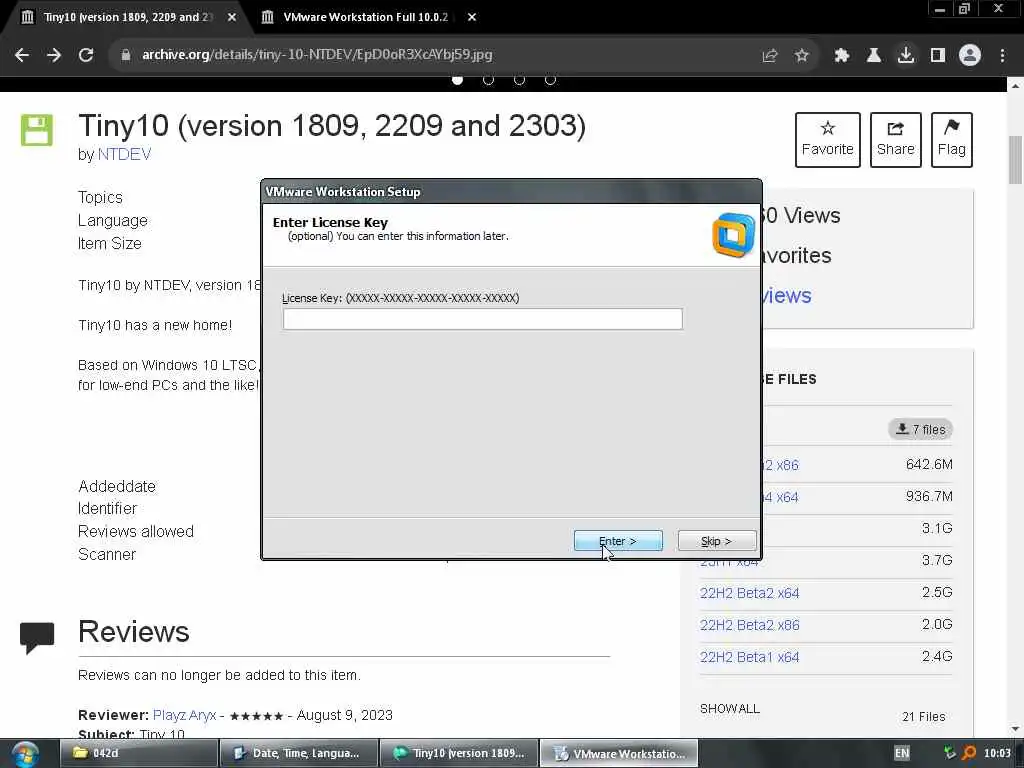Bookmark this page with the star icon

click(x=802, y=56)
